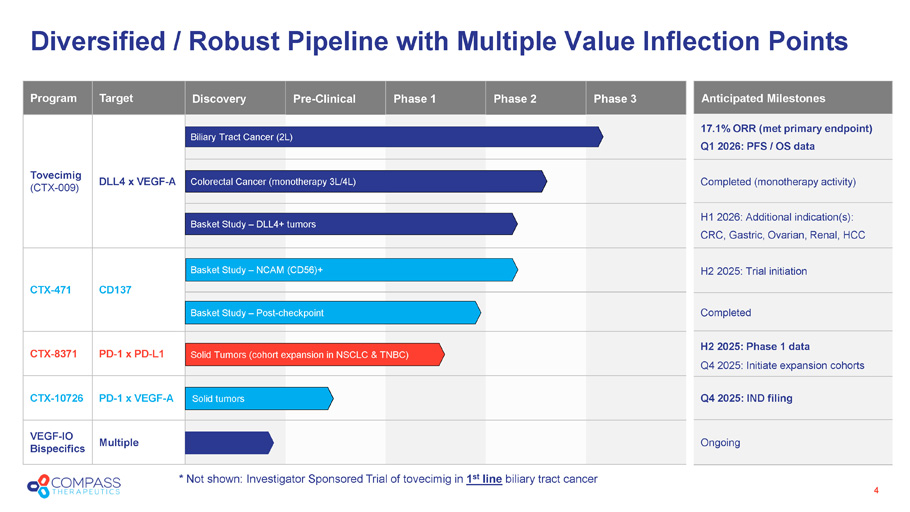The image size is (910, 512).
Task: Click the Compass Therapeutics logo
Action: click(x=75, y=487)
